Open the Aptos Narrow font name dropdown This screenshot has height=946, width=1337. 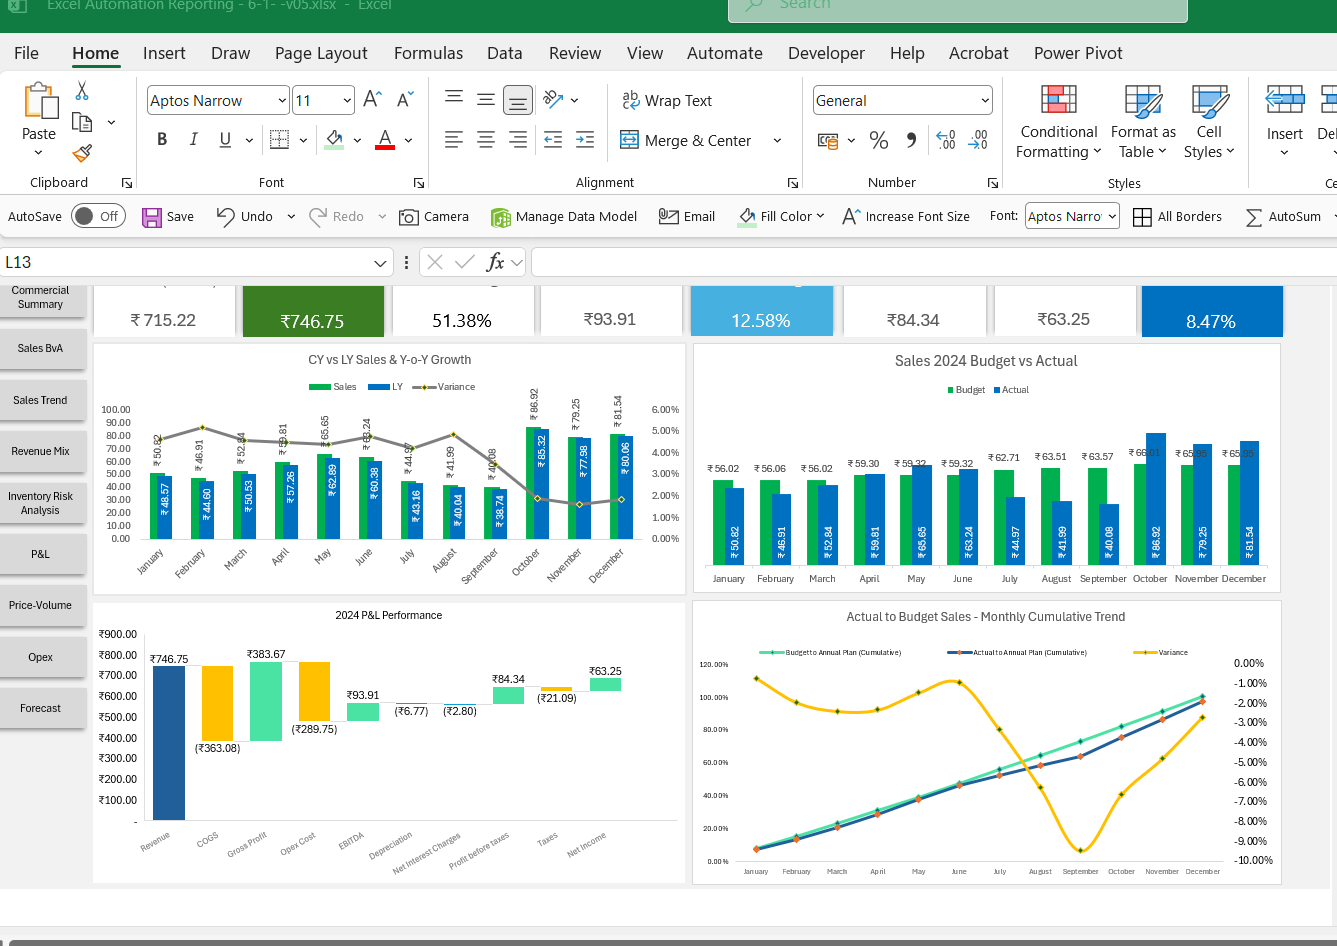(x=282, y=100)
